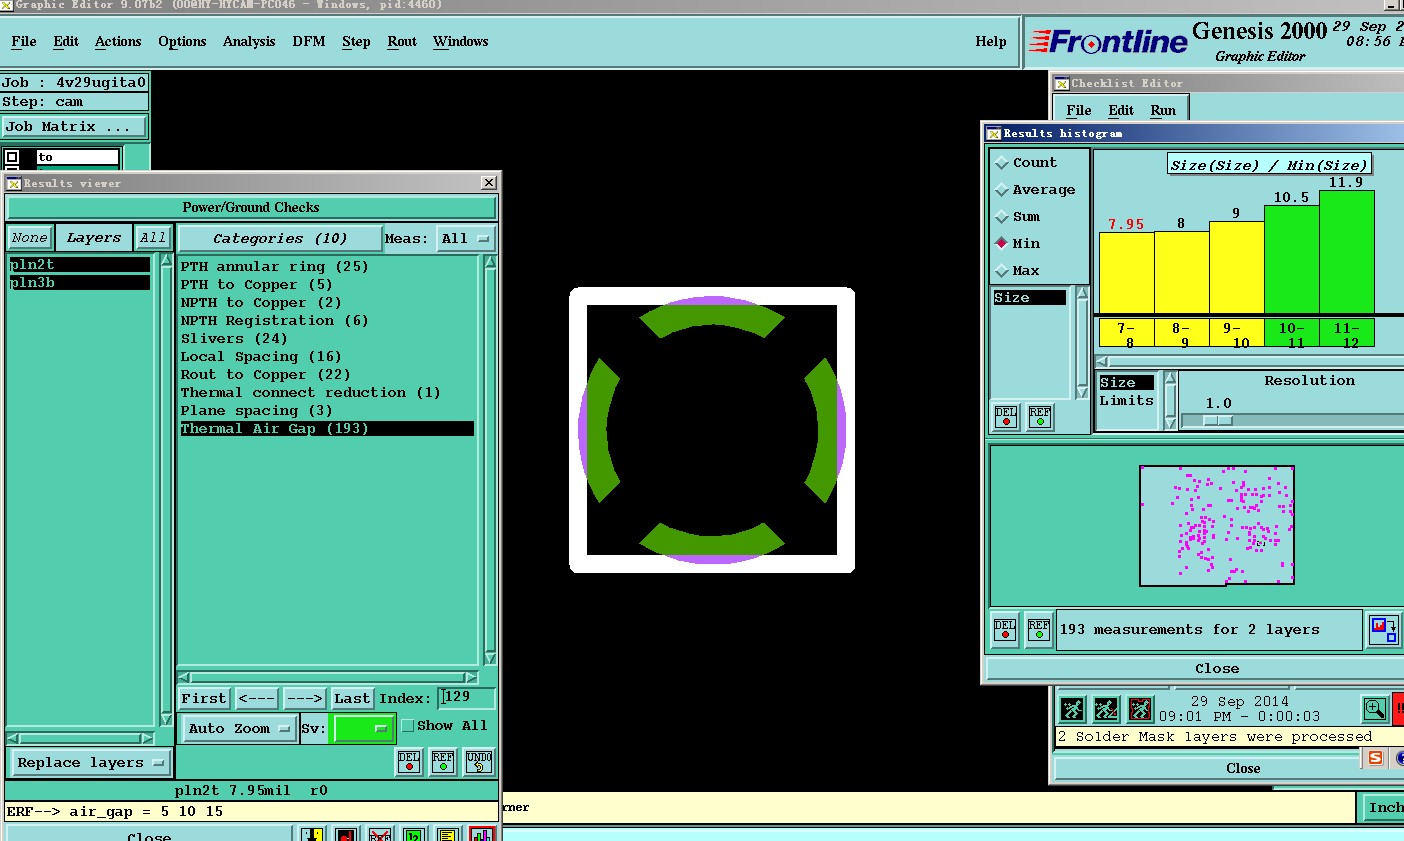Viewport: 1404px width, 841px height.
Task: Select layer pln3b in layers list
Action: click(x=79, y=283)
